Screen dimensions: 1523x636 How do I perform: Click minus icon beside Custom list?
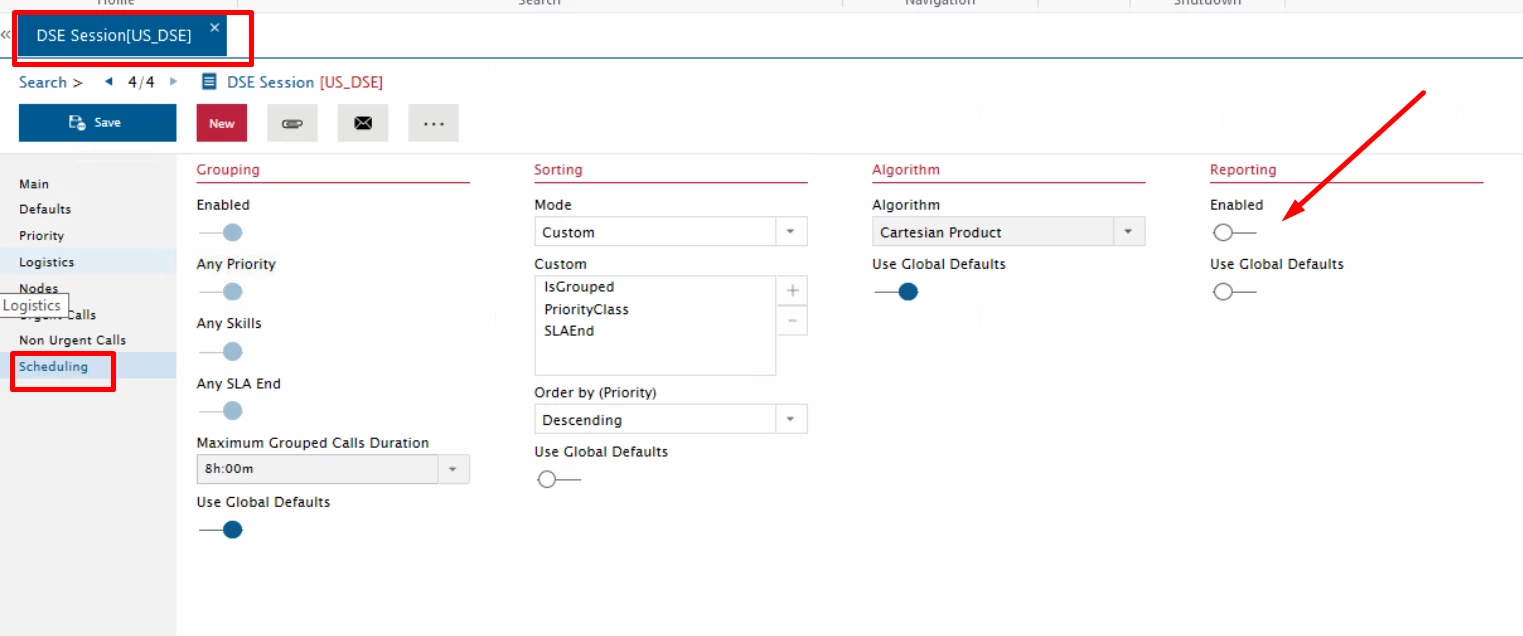pos(792,321)
